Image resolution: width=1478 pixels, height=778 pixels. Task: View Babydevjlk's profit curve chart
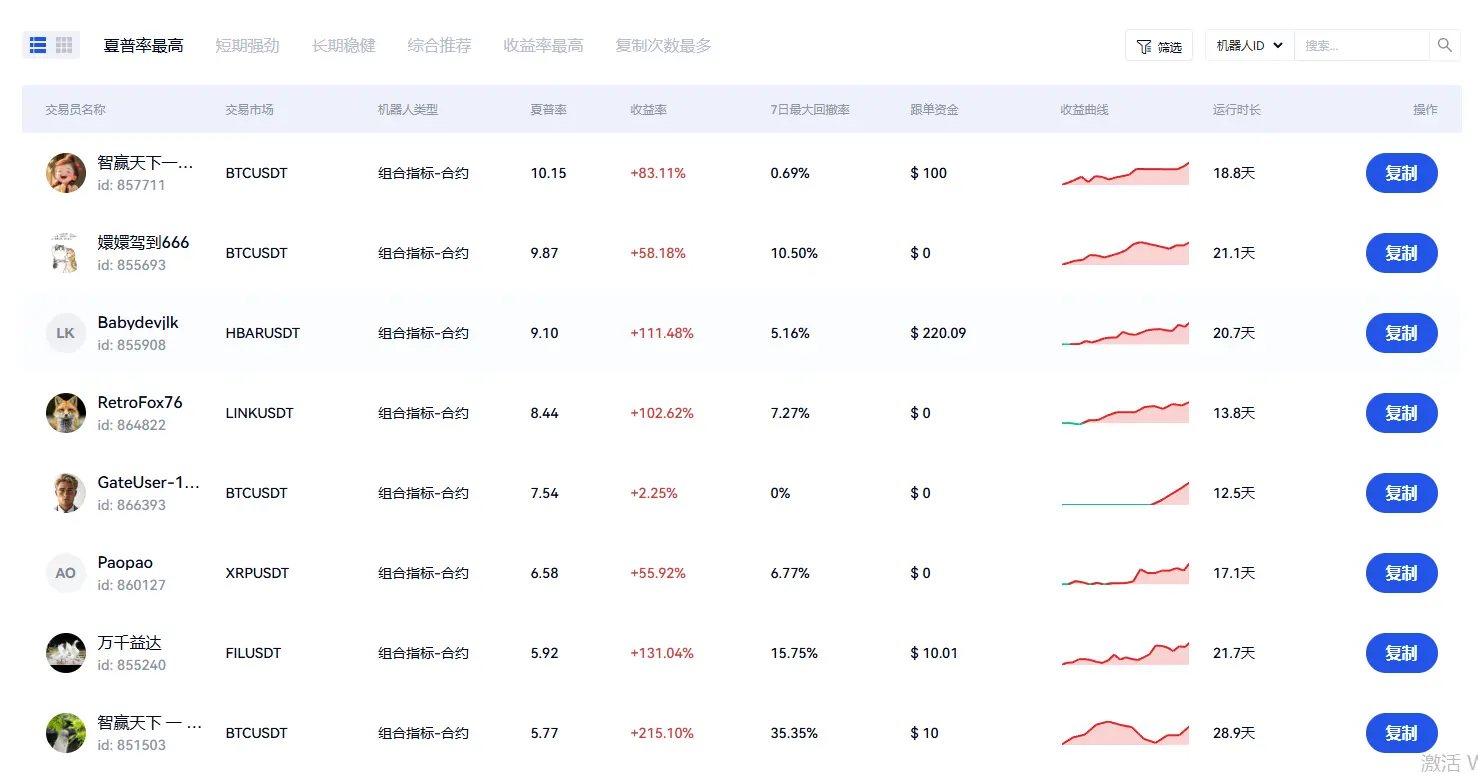click(1125, 333)
